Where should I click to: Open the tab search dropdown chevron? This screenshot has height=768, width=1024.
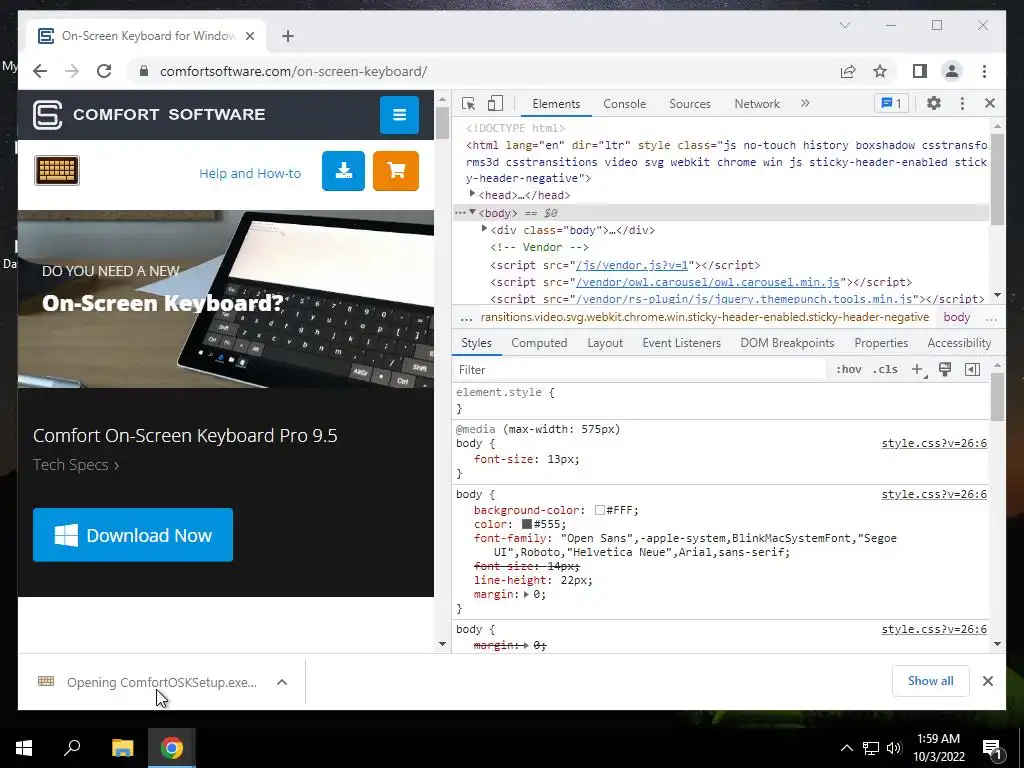point(844,25)
